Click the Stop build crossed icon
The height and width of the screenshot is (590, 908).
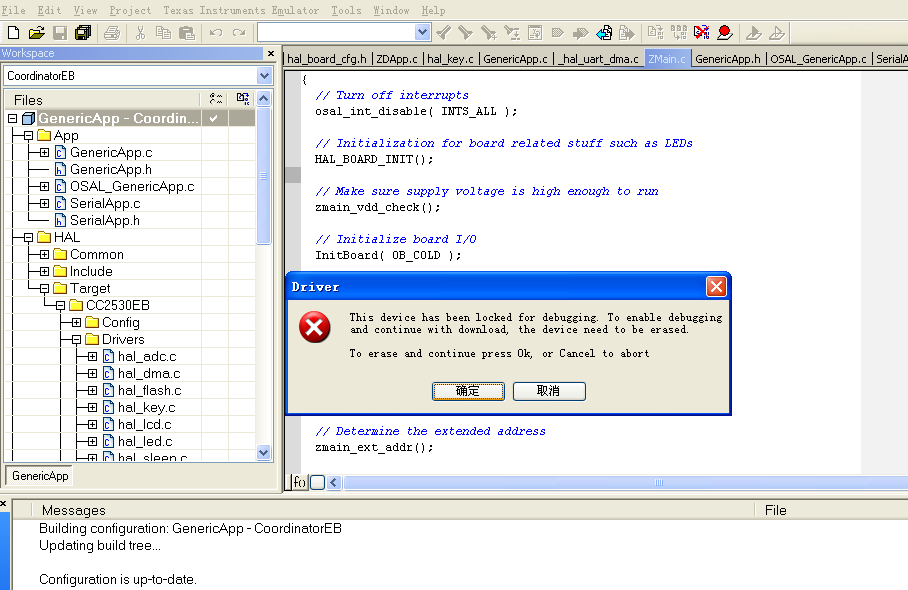pos(701,33)
